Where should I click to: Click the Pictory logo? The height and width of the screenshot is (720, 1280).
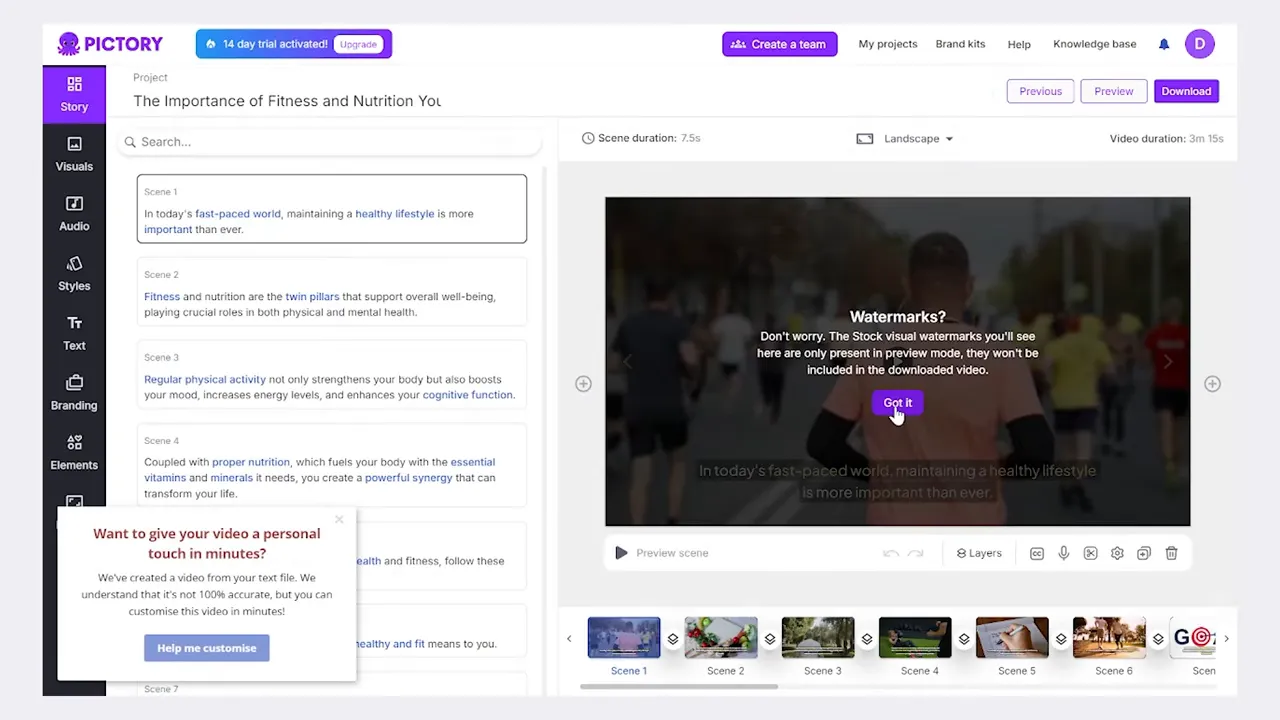110,44
